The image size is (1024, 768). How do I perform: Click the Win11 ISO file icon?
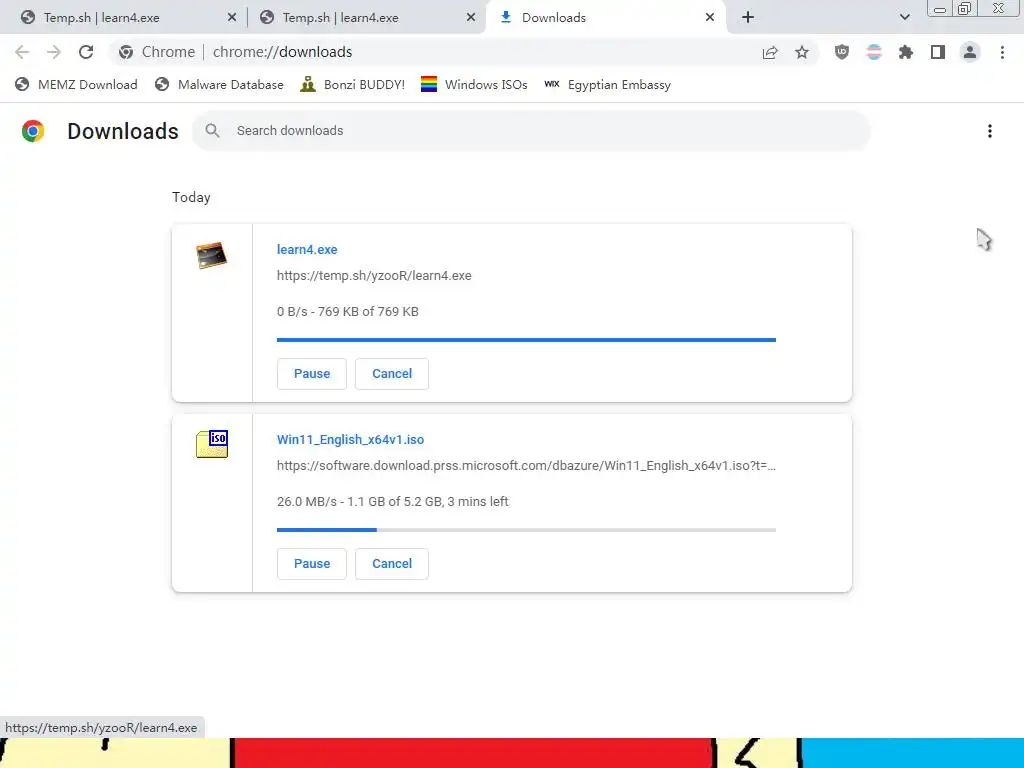pos(212,444)
